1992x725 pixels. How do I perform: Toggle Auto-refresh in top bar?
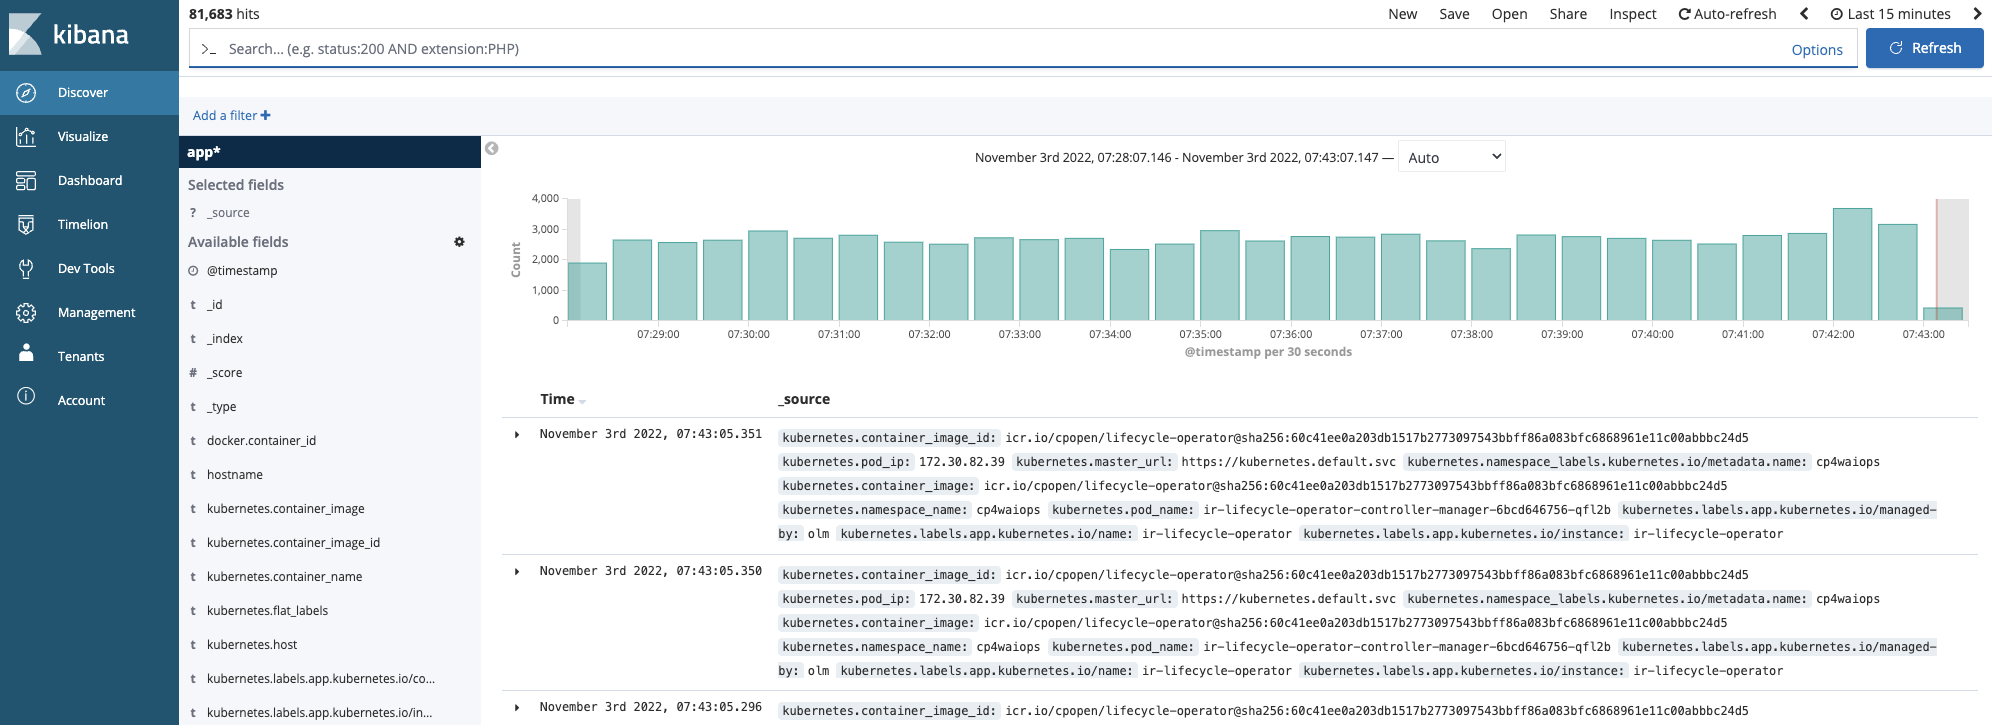pos(1727,14)
